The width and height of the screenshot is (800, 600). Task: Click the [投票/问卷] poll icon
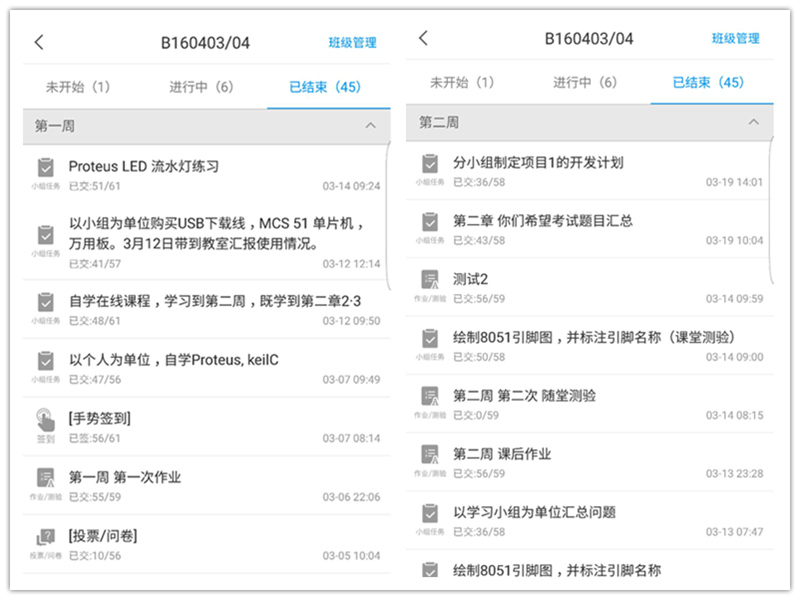pos(45,537)
